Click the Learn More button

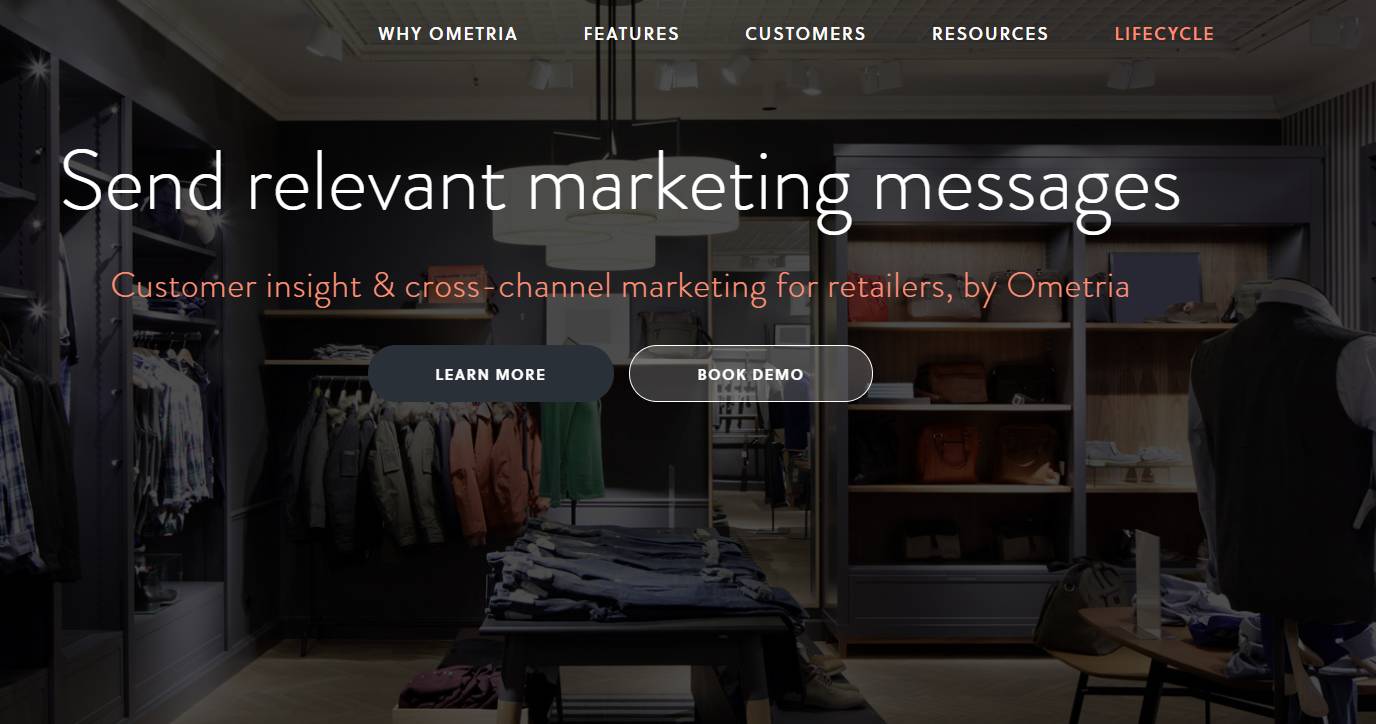(491, 374)
